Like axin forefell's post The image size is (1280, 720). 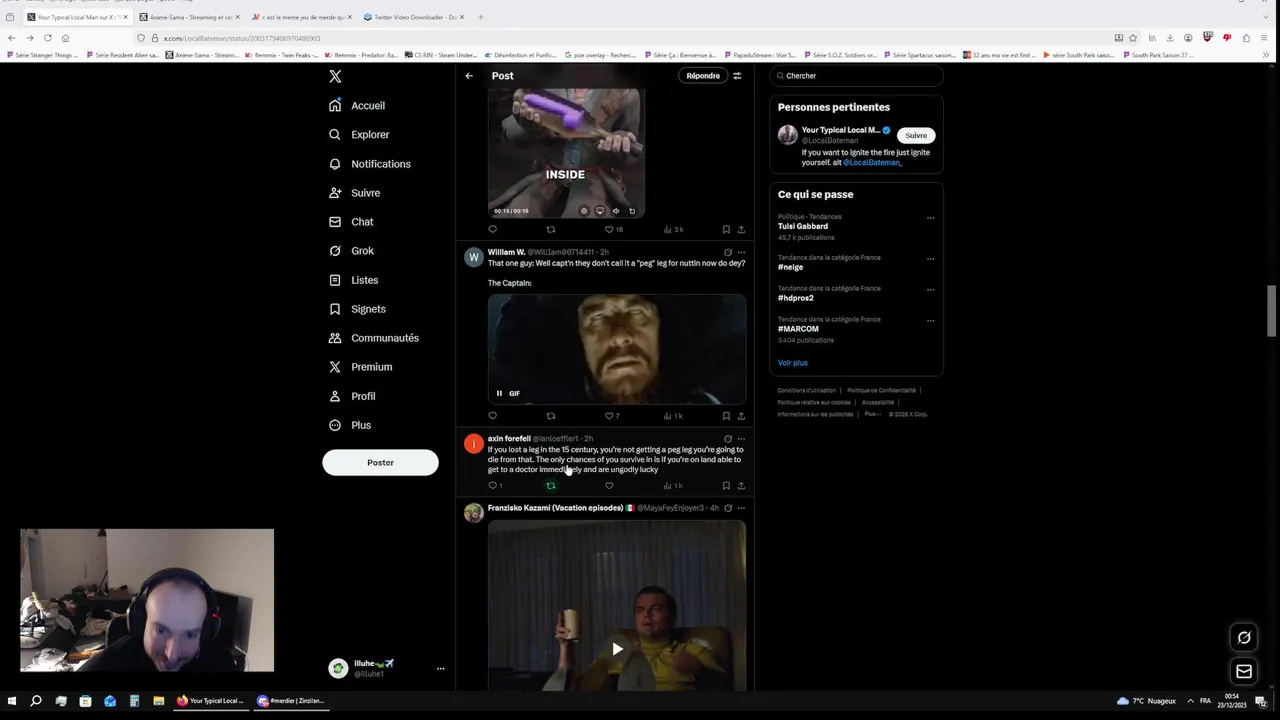(x=609, y=486)
